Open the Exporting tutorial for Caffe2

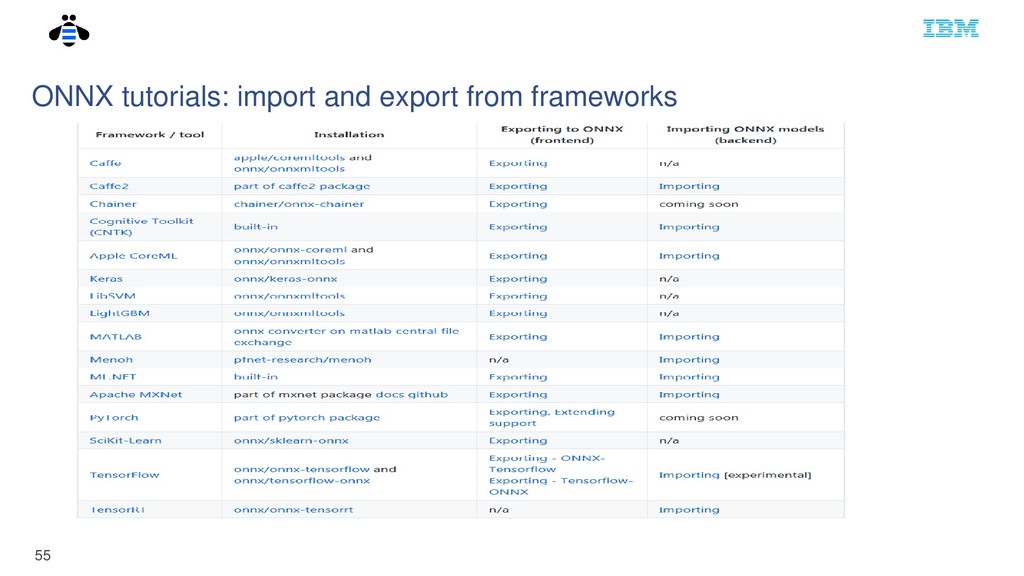pos(518,186)
